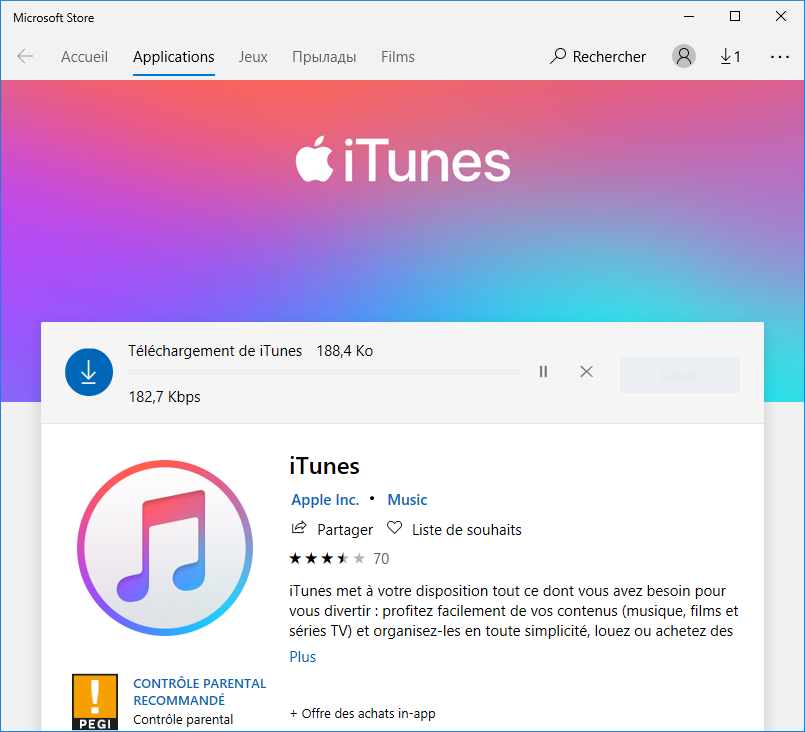Expand description with the Plus link
Image resolution: width=805 pixels, height=732 pixels.
302,657
